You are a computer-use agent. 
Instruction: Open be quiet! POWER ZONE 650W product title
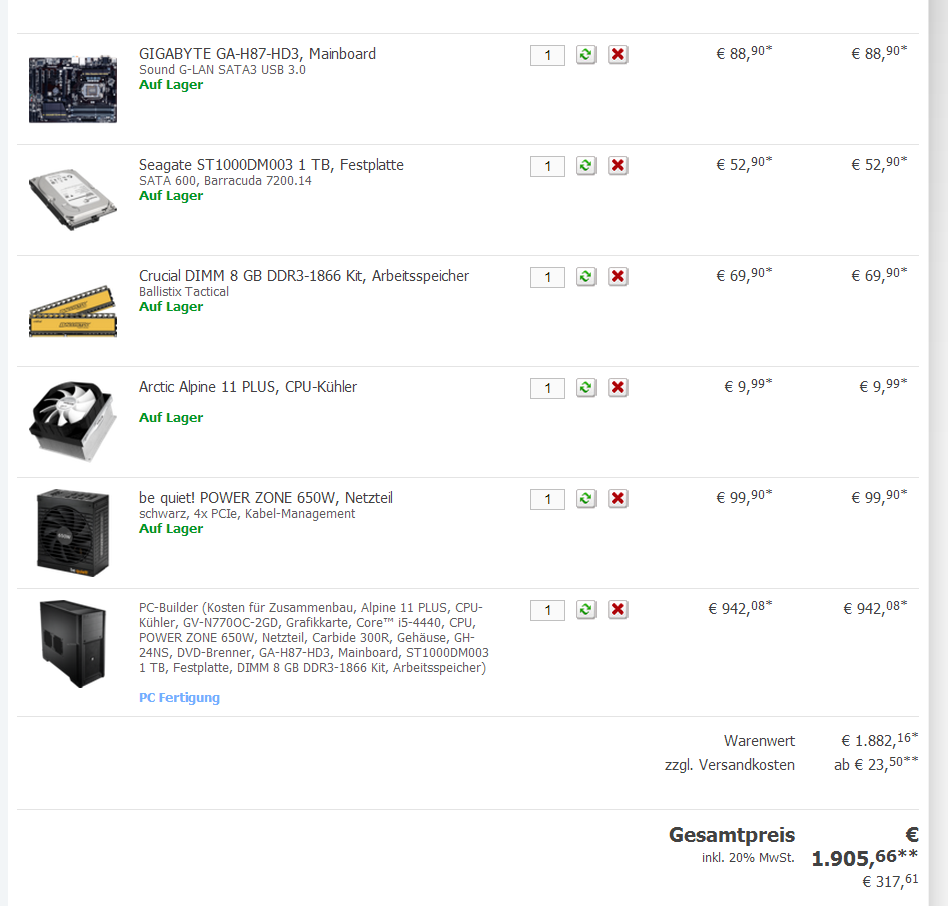tap(265, 498)
